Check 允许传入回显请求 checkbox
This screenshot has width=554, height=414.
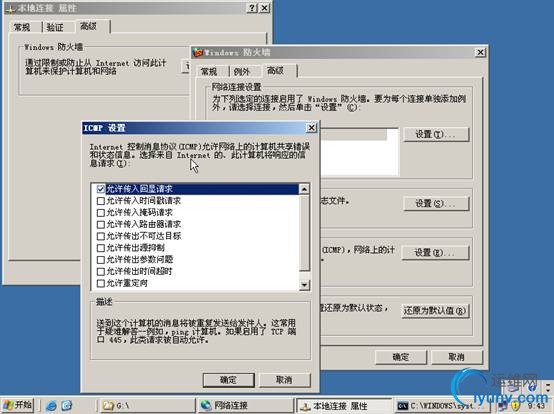101,189
